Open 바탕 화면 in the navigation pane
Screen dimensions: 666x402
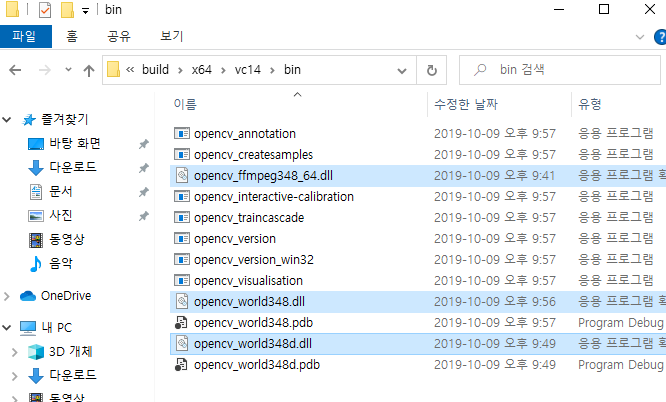pos(75,143)
